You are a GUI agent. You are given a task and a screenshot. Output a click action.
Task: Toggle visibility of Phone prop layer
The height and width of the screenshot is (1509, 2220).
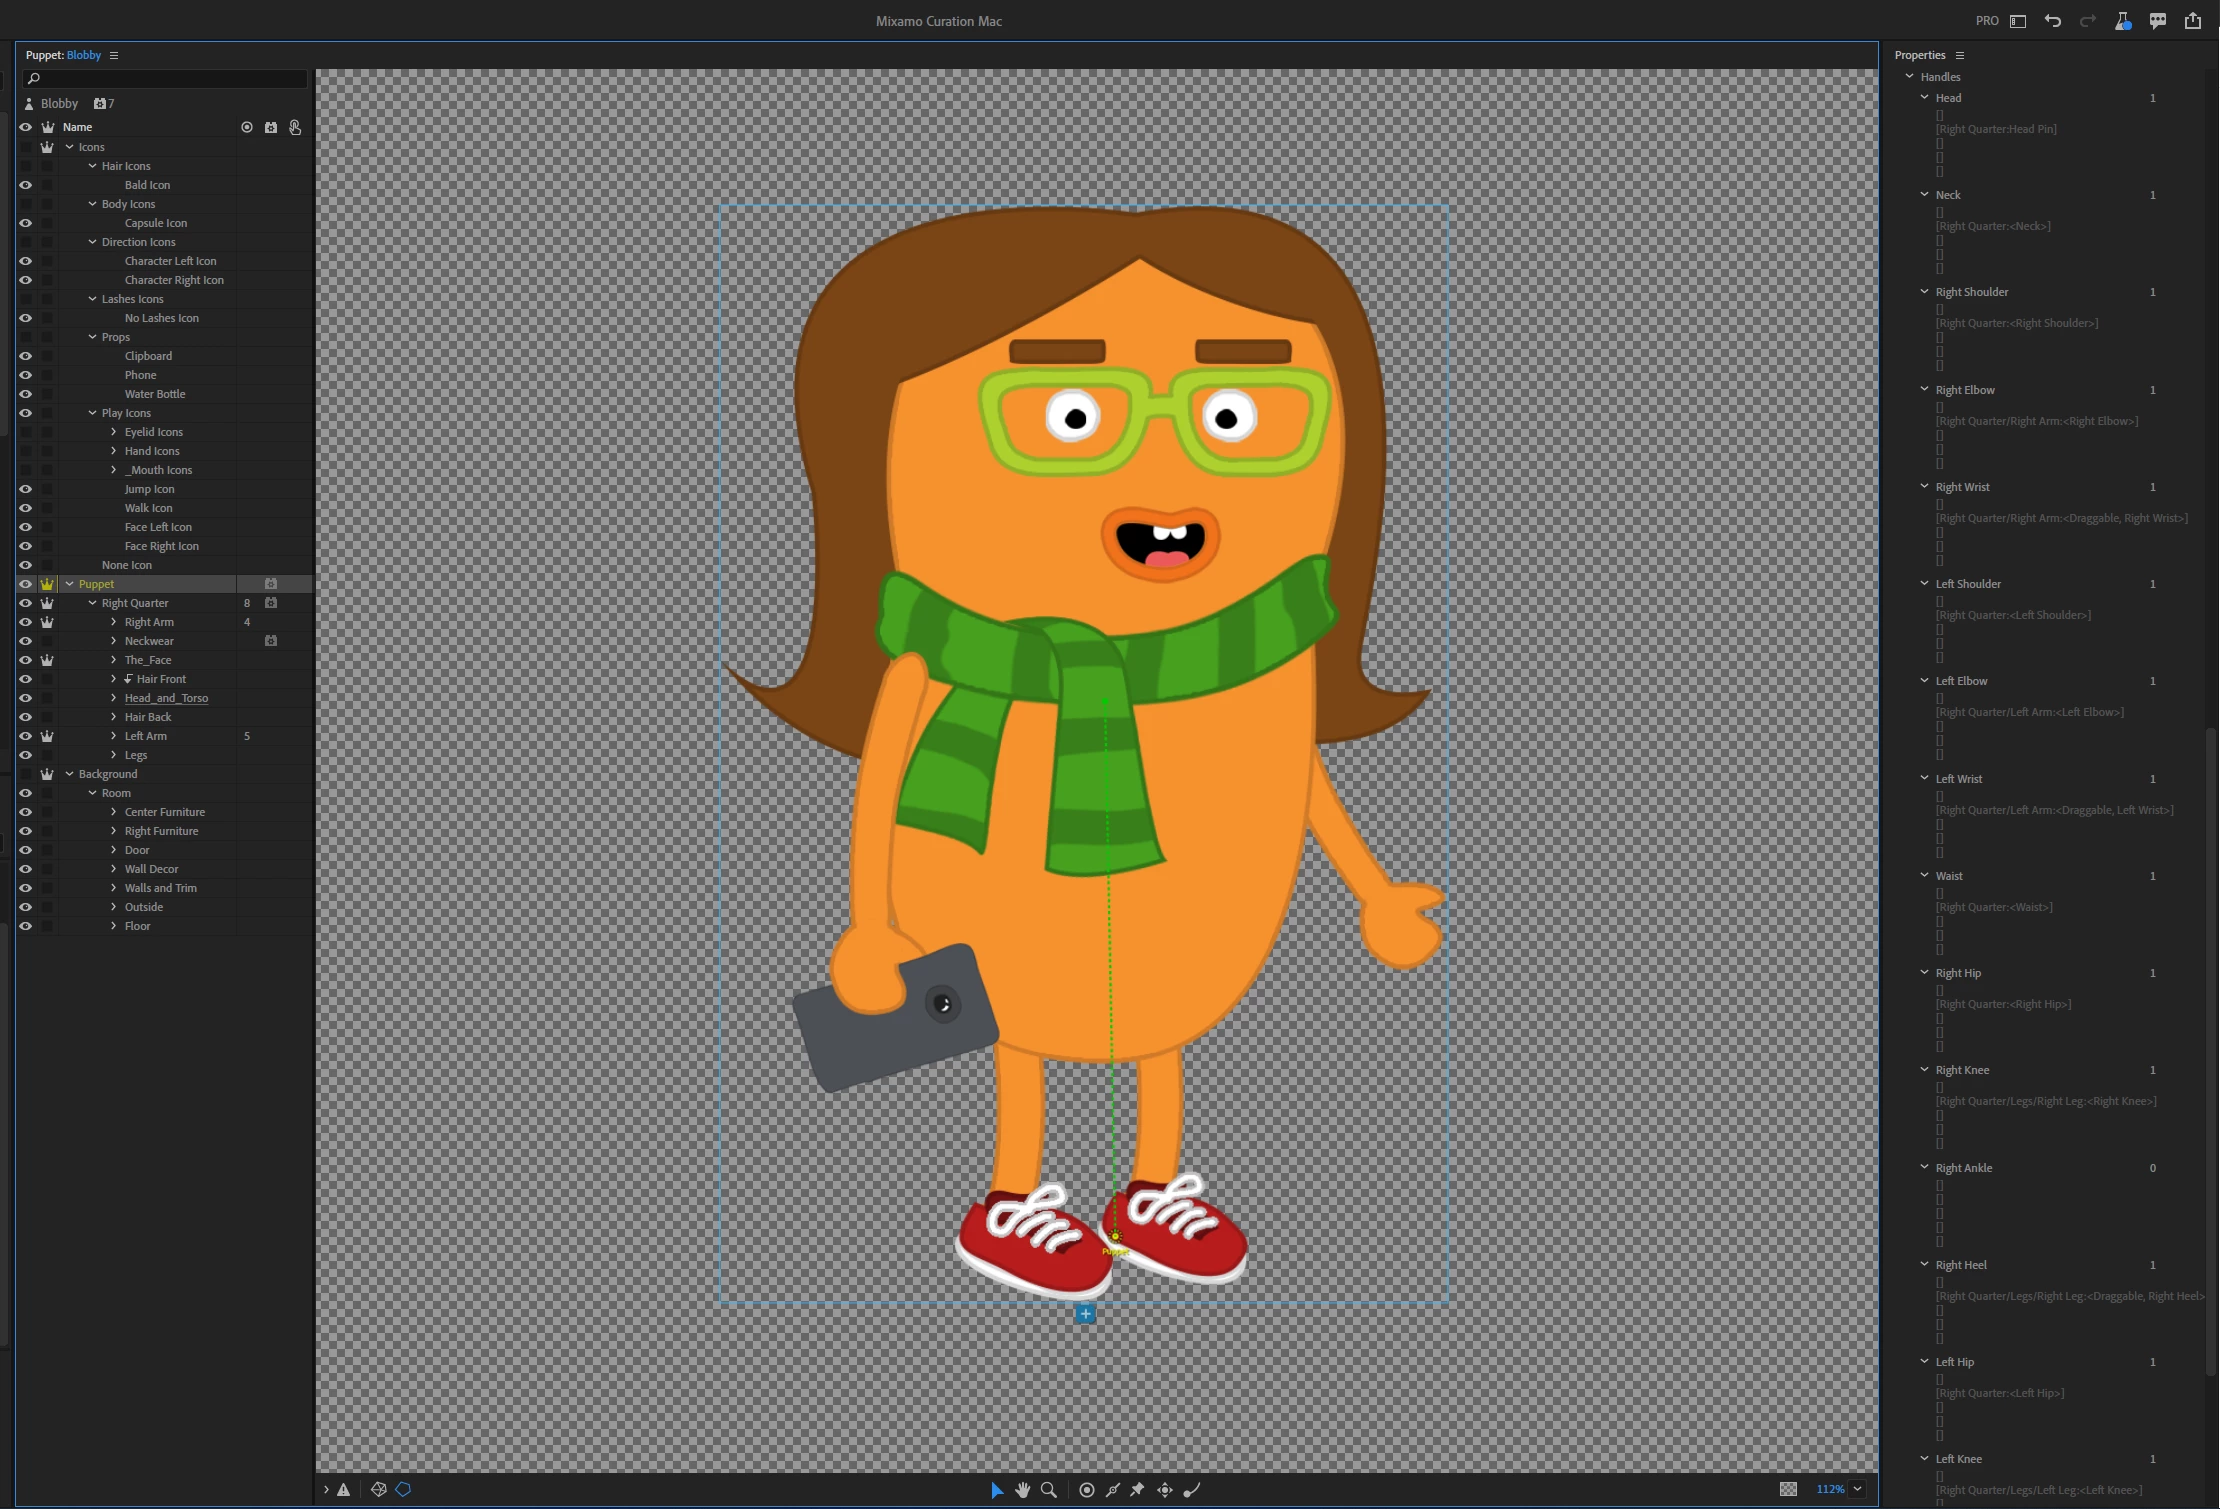(26, 375)
